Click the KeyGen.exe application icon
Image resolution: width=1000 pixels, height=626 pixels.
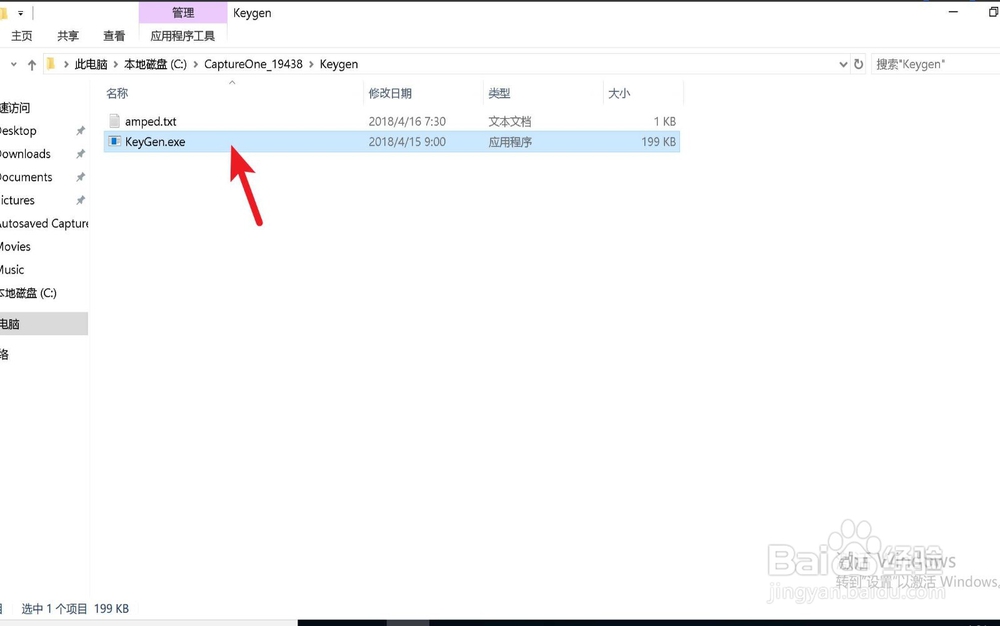click(x=115, y=142)
